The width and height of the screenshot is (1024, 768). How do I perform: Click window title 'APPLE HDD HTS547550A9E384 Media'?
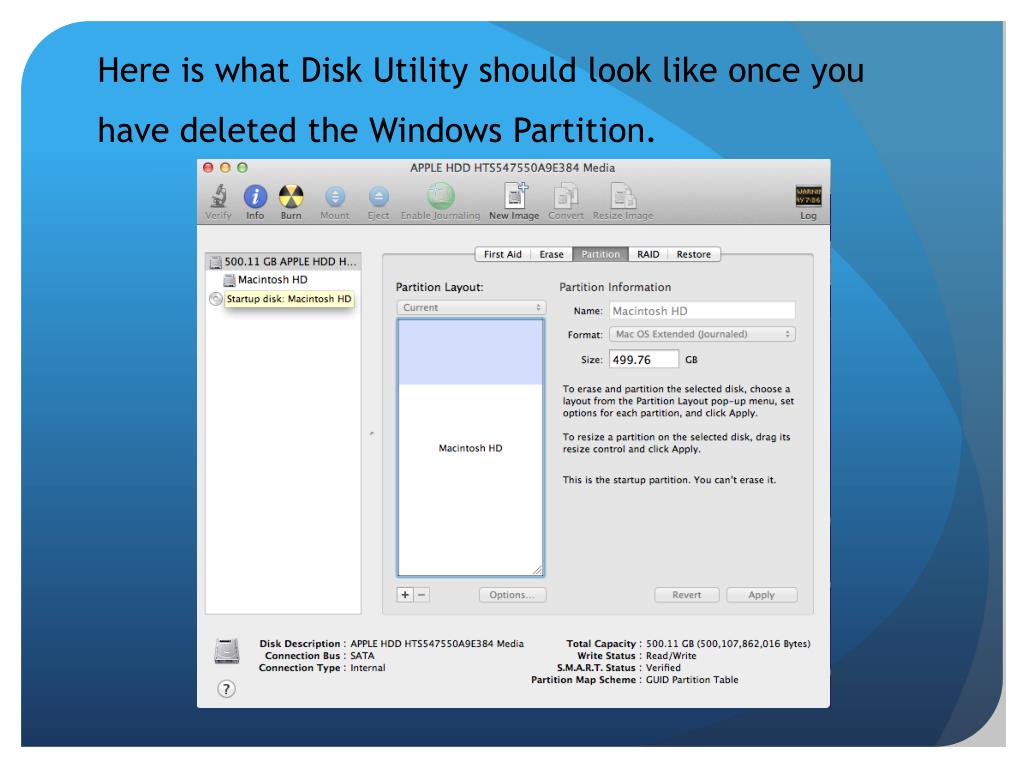pyautogui.click(x=513, y=168)
